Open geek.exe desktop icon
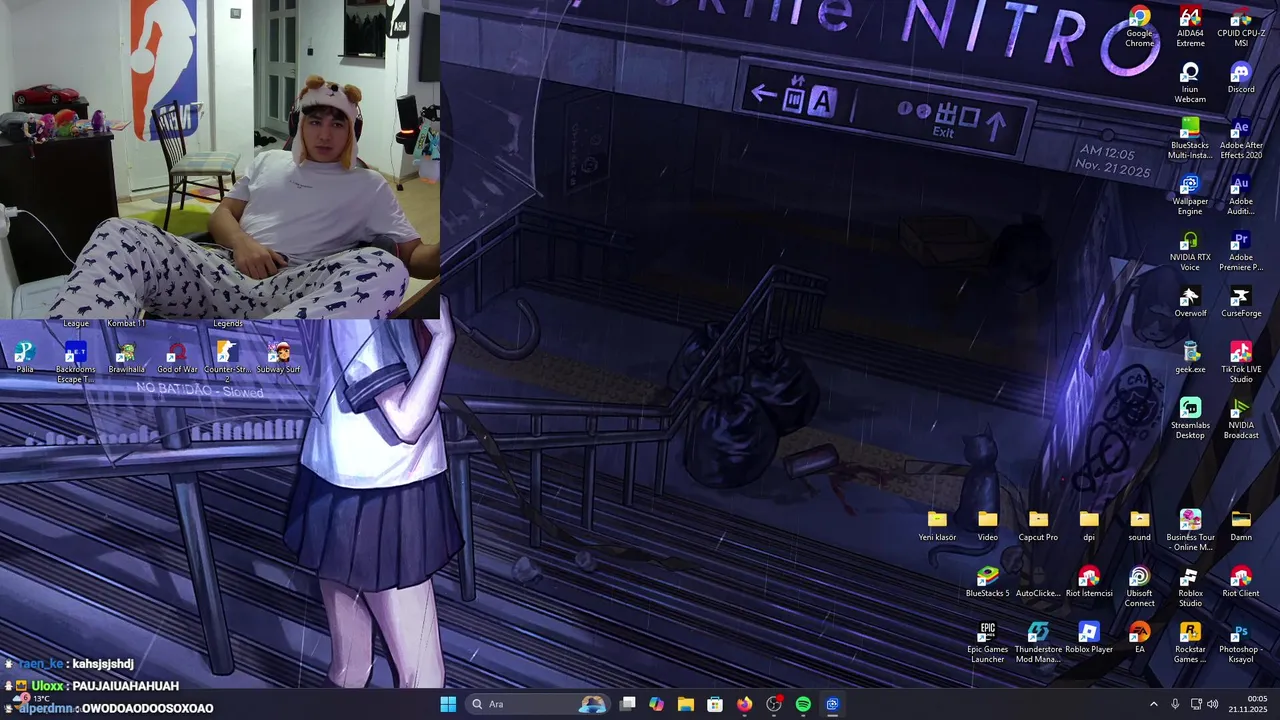Viewport: 1280px width, 720px height. [1190, 358]
